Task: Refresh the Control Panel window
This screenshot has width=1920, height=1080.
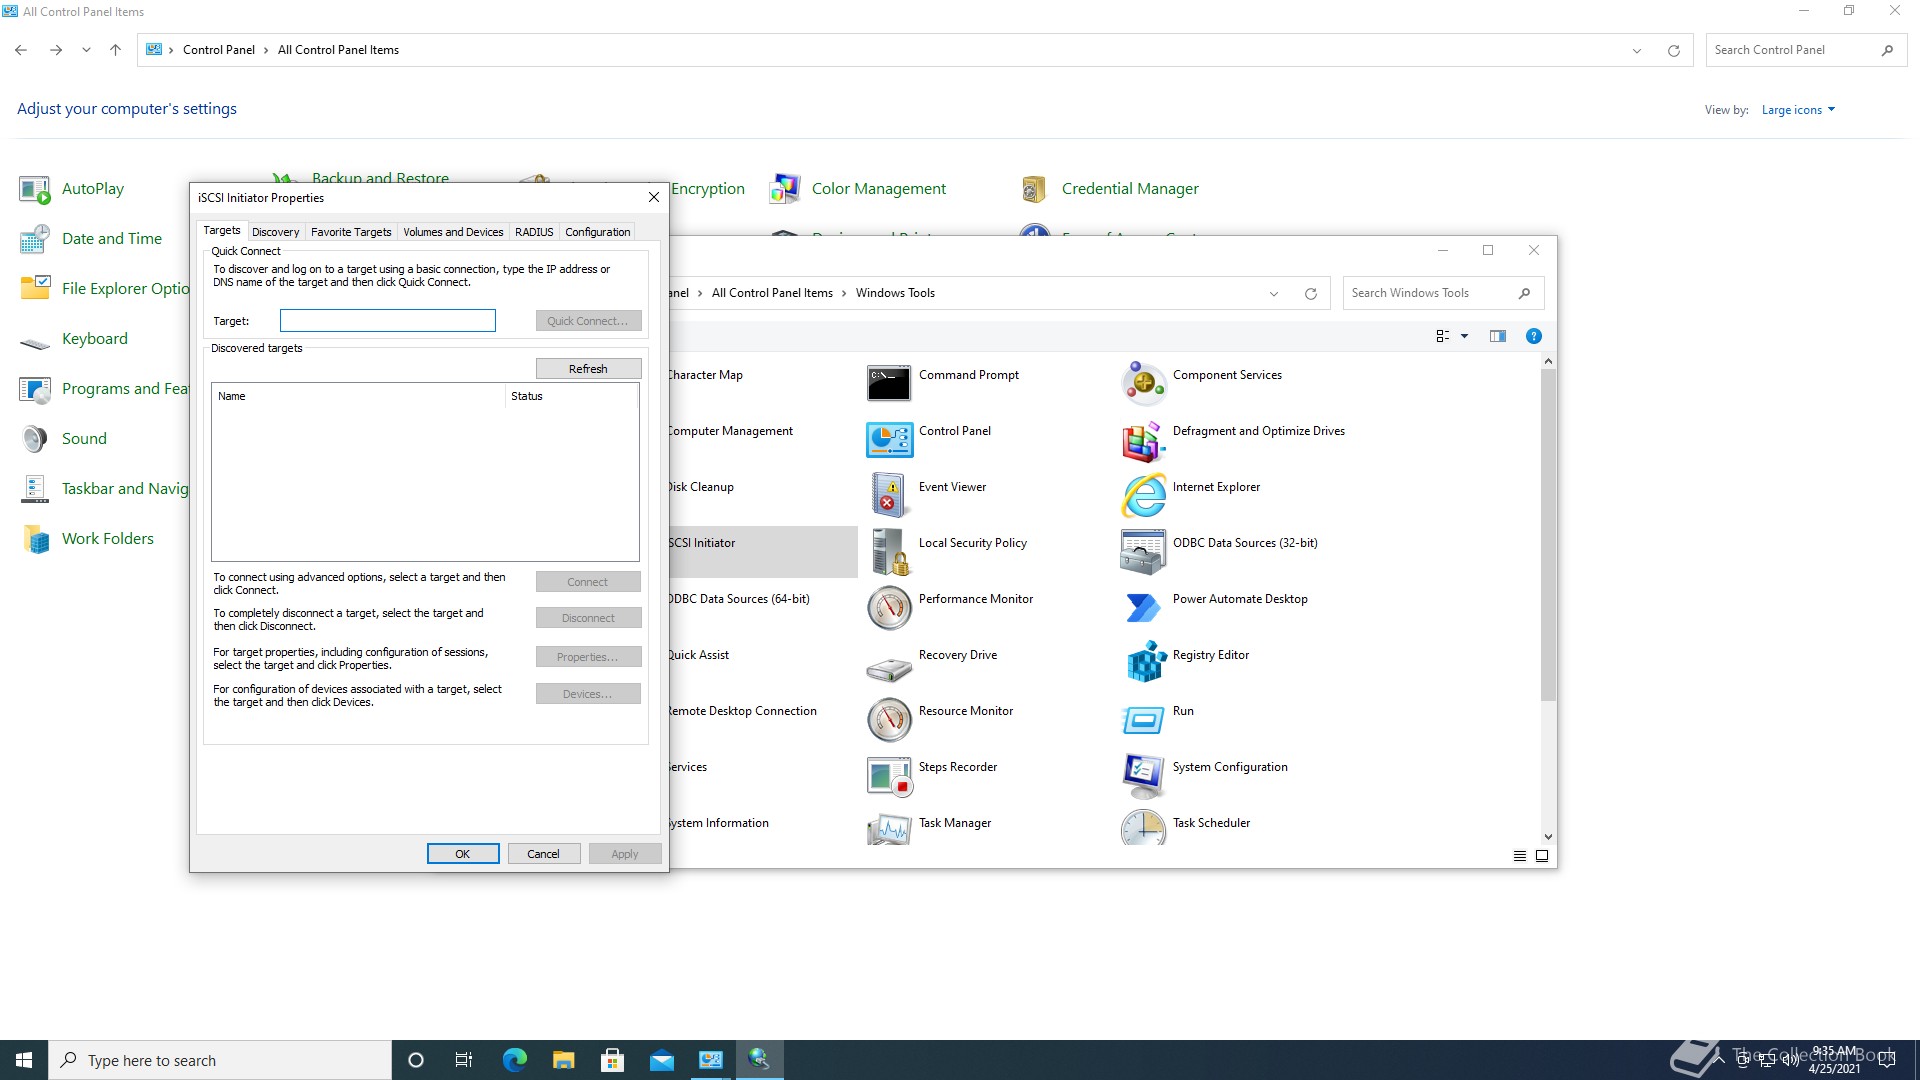Action: pyautogui.click(x=1673, y=51)
